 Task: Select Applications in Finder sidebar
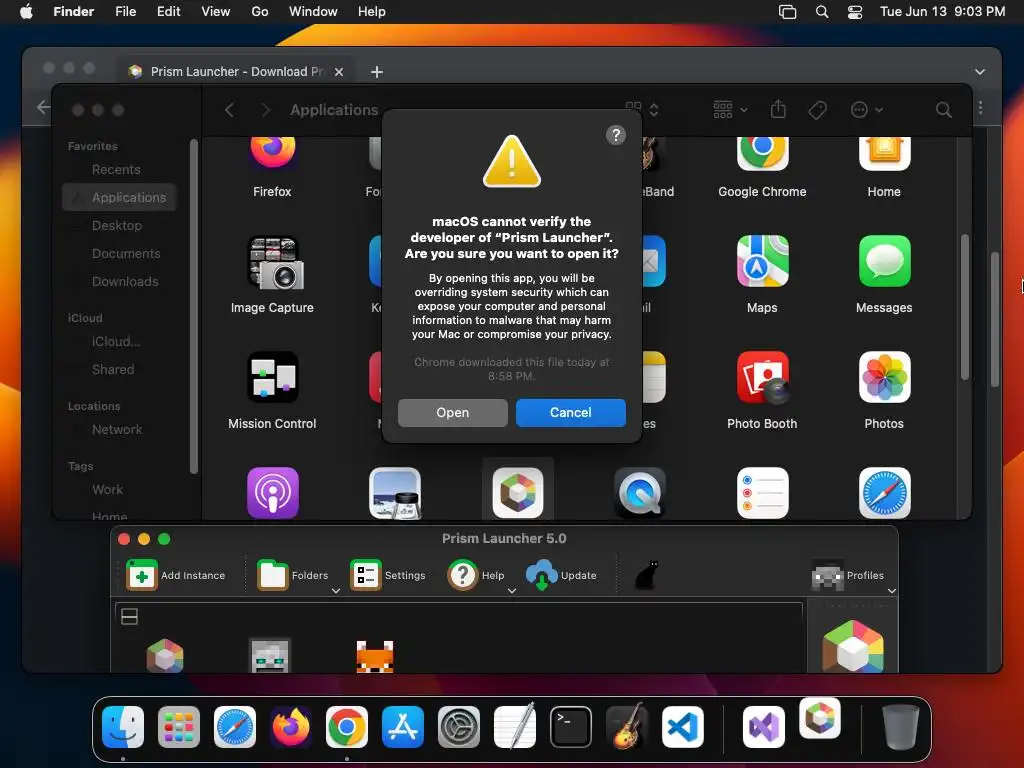120,197
